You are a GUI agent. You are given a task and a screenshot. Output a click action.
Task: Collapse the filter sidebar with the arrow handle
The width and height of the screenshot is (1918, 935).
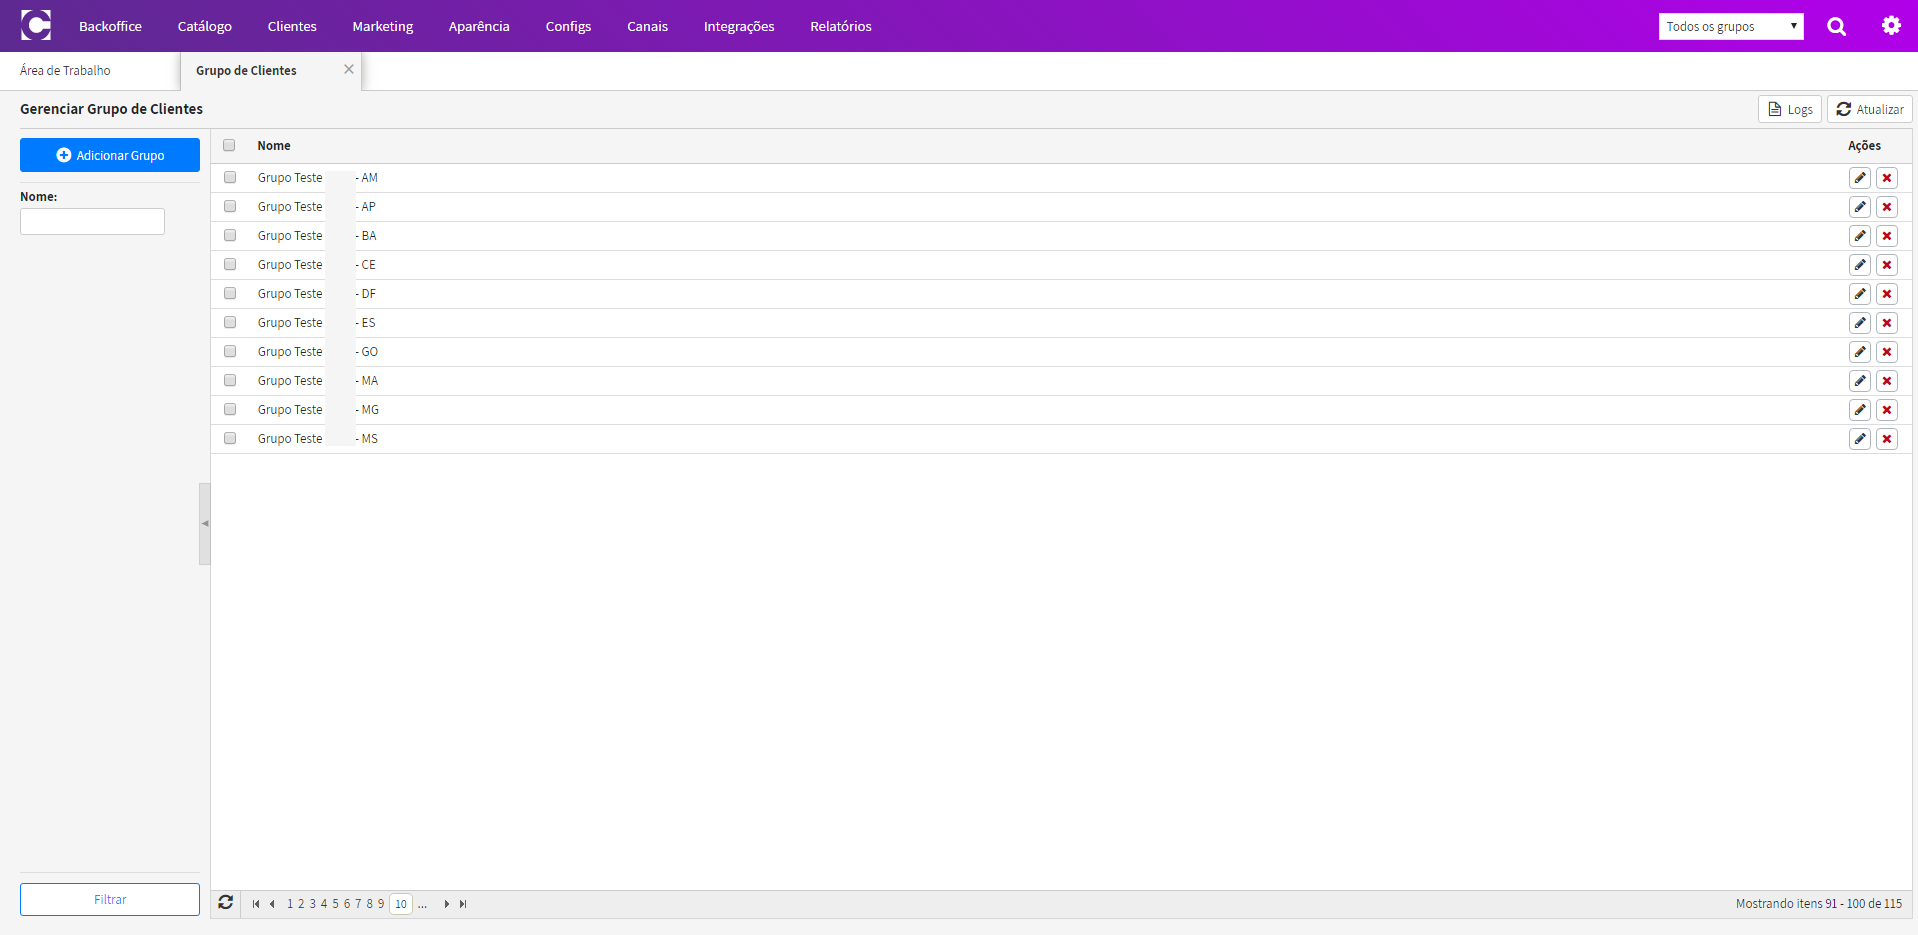pos(205,523)
